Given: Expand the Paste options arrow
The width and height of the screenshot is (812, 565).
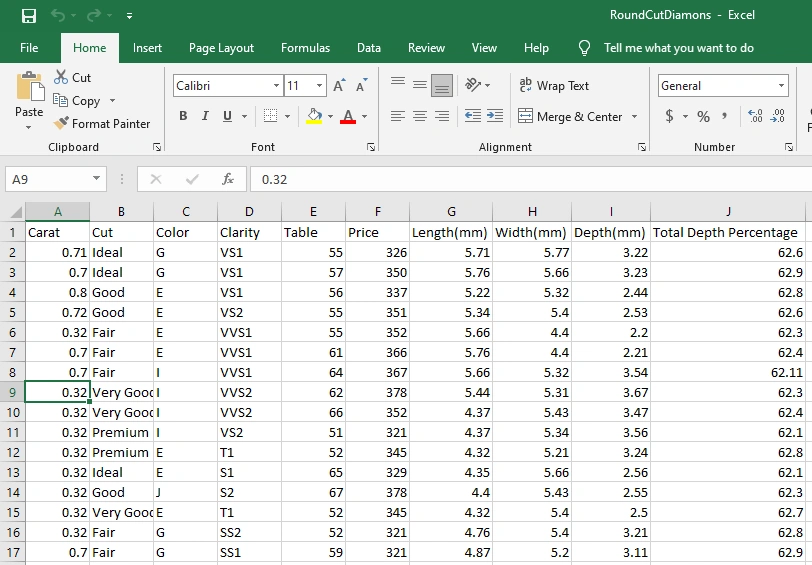Looking at the screenshot, I should (x=28, y=127).
